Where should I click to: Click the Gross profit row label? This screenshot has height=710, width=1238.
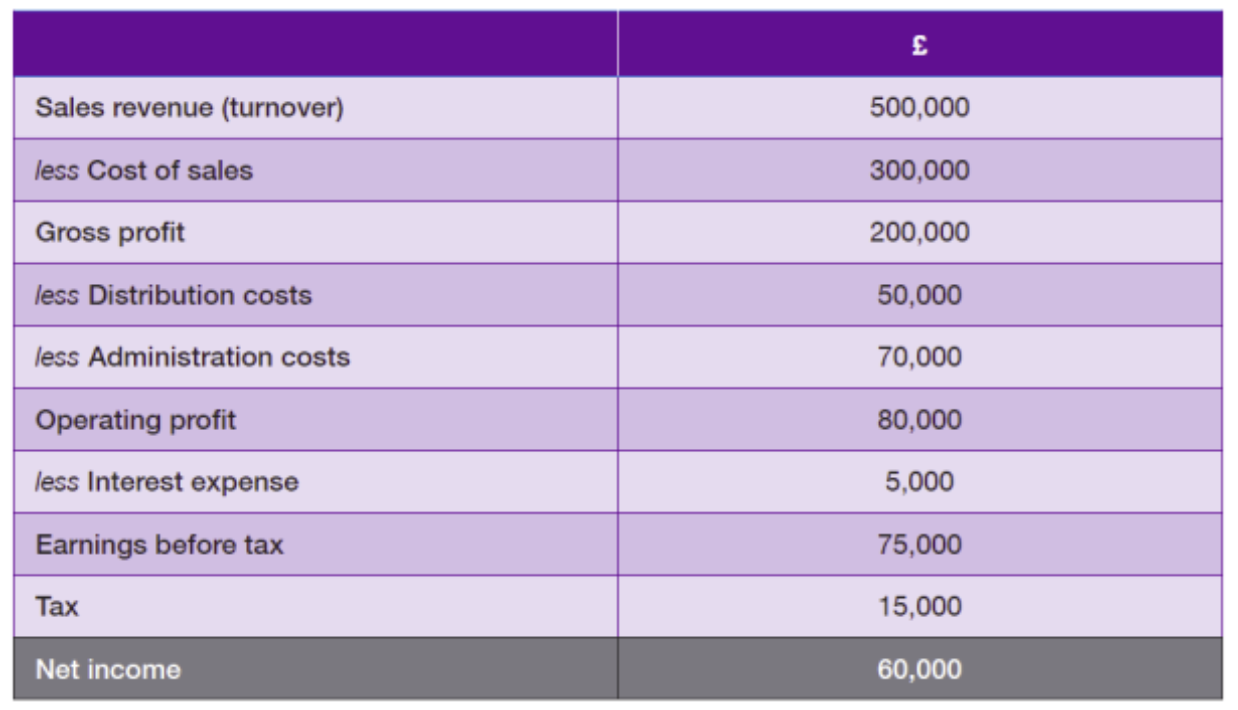pos(110,233)
